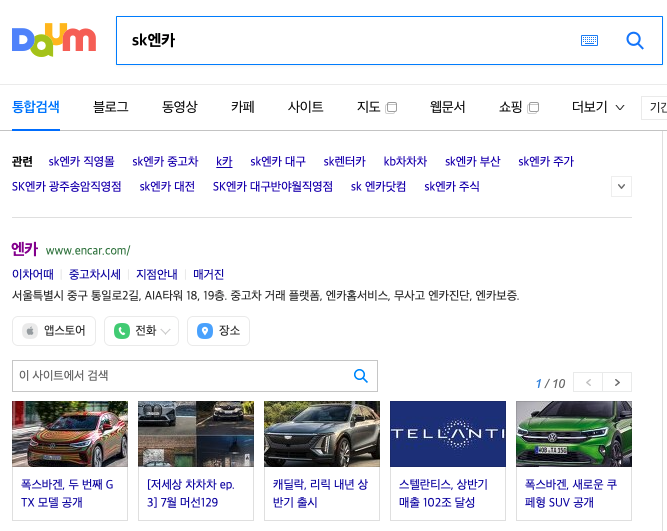Open article 캐딜락, 리릭 내년 상반기 출시
Screen dimensions: 667x531
click(x=320, y=493)
